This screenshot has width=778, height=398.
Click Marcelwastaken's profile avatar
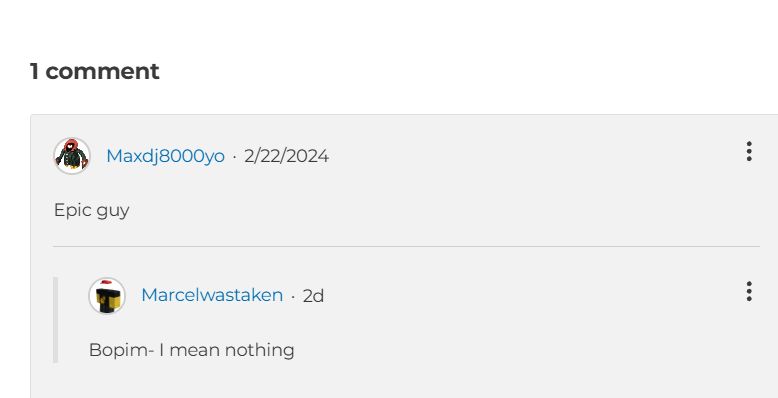[107, 296]
